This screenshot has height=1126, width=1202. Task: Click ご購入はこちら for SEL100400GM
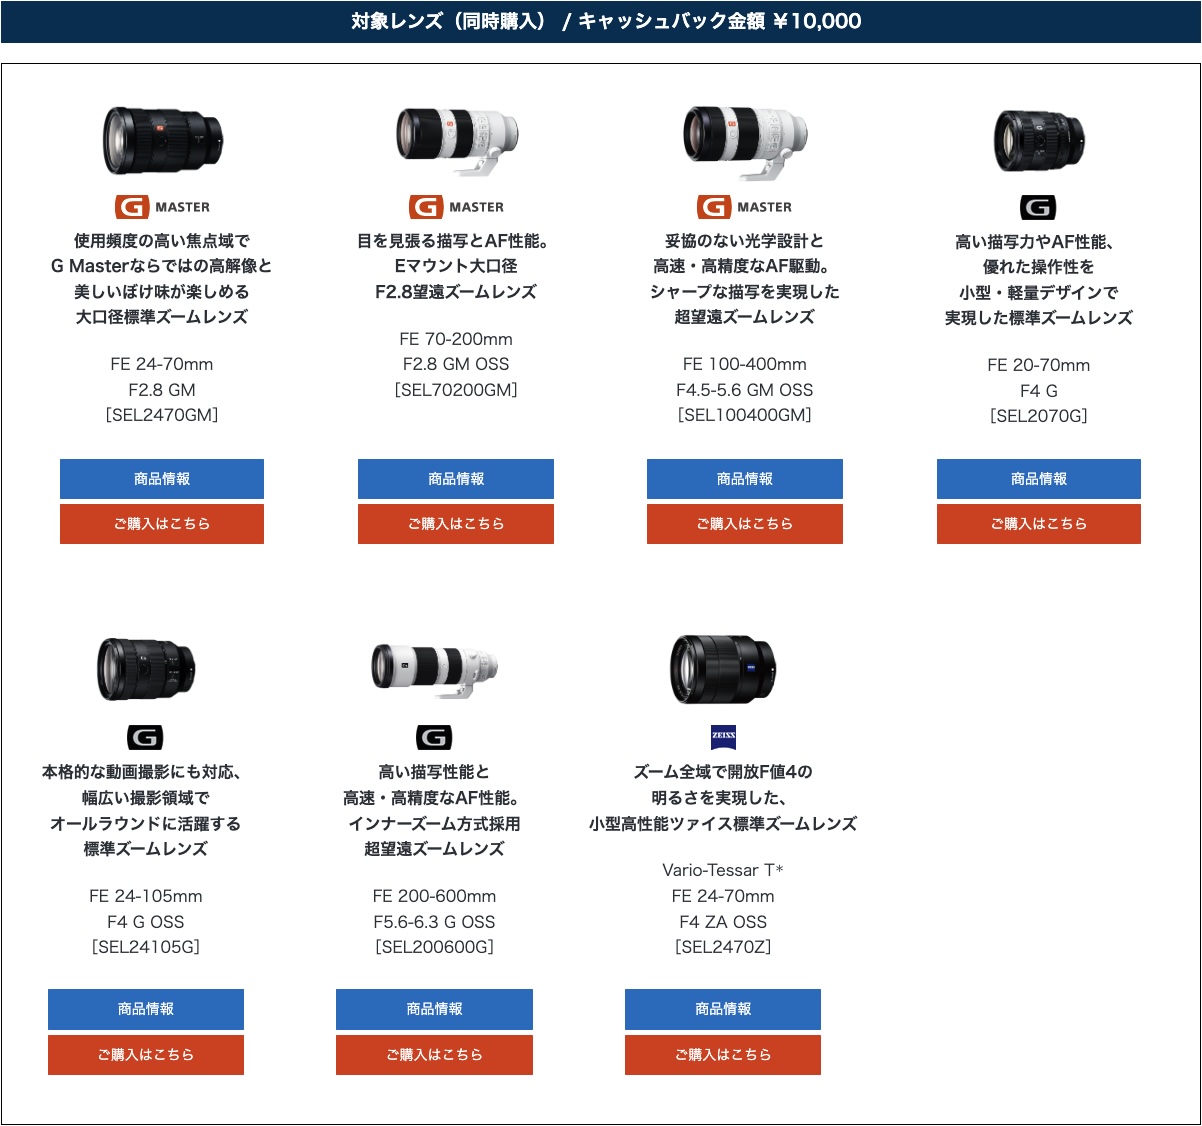coord(745,524)
